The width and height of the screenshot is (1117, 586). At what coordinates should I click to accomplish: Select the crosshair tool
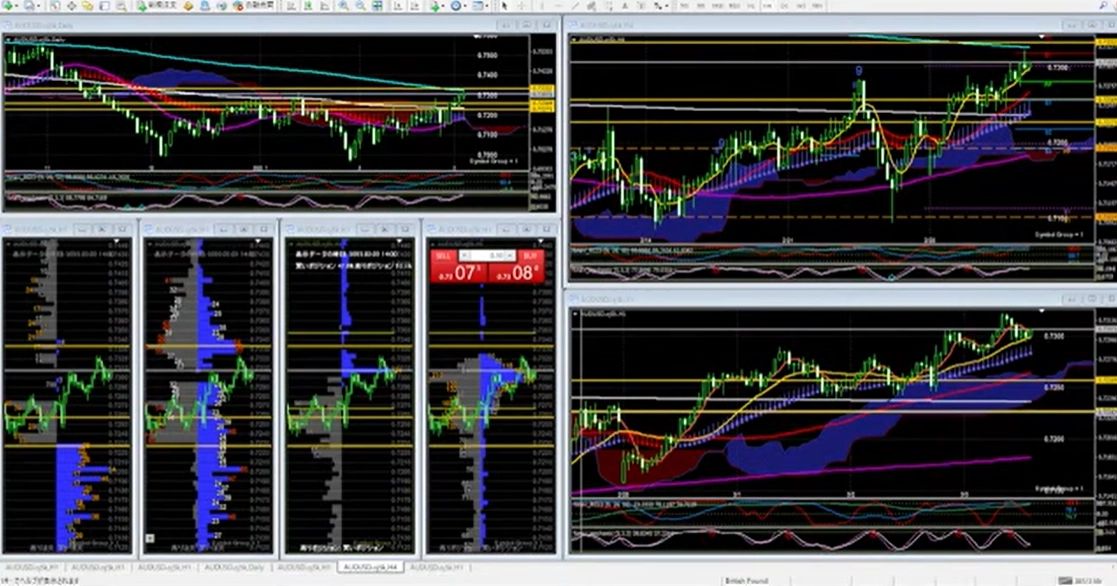[x=521, y=6]
